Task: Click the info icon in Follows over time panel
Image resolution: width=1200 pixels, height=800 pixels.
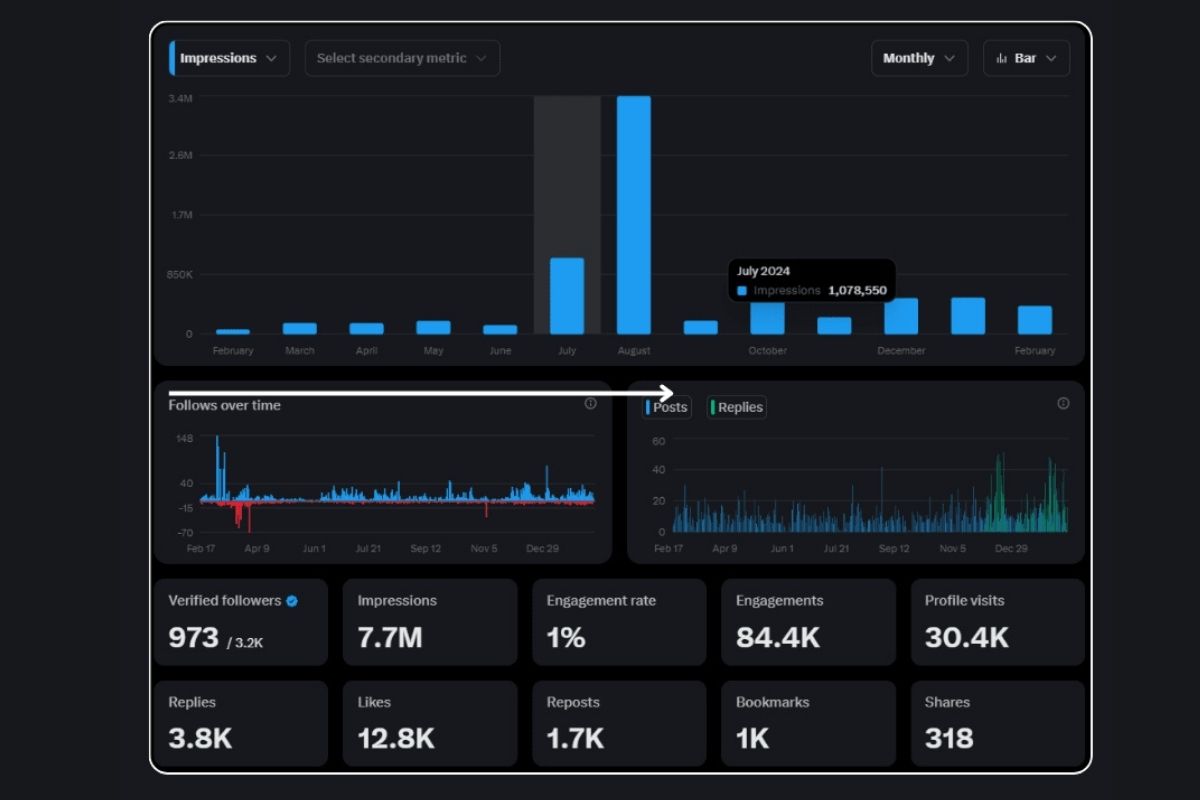Action: point(590,404)
